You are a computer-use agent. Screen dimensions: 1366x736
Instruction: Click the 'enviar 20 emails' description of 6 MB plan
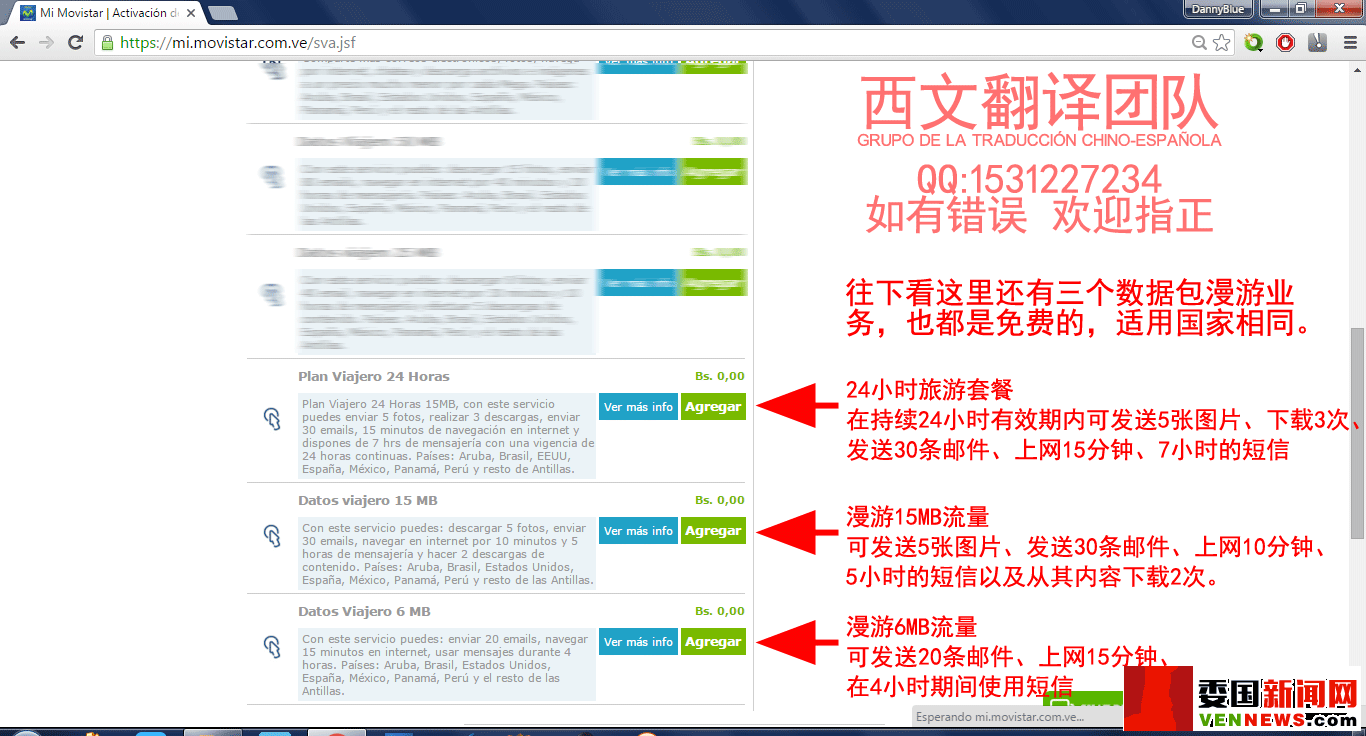click(x=447, y=665)
